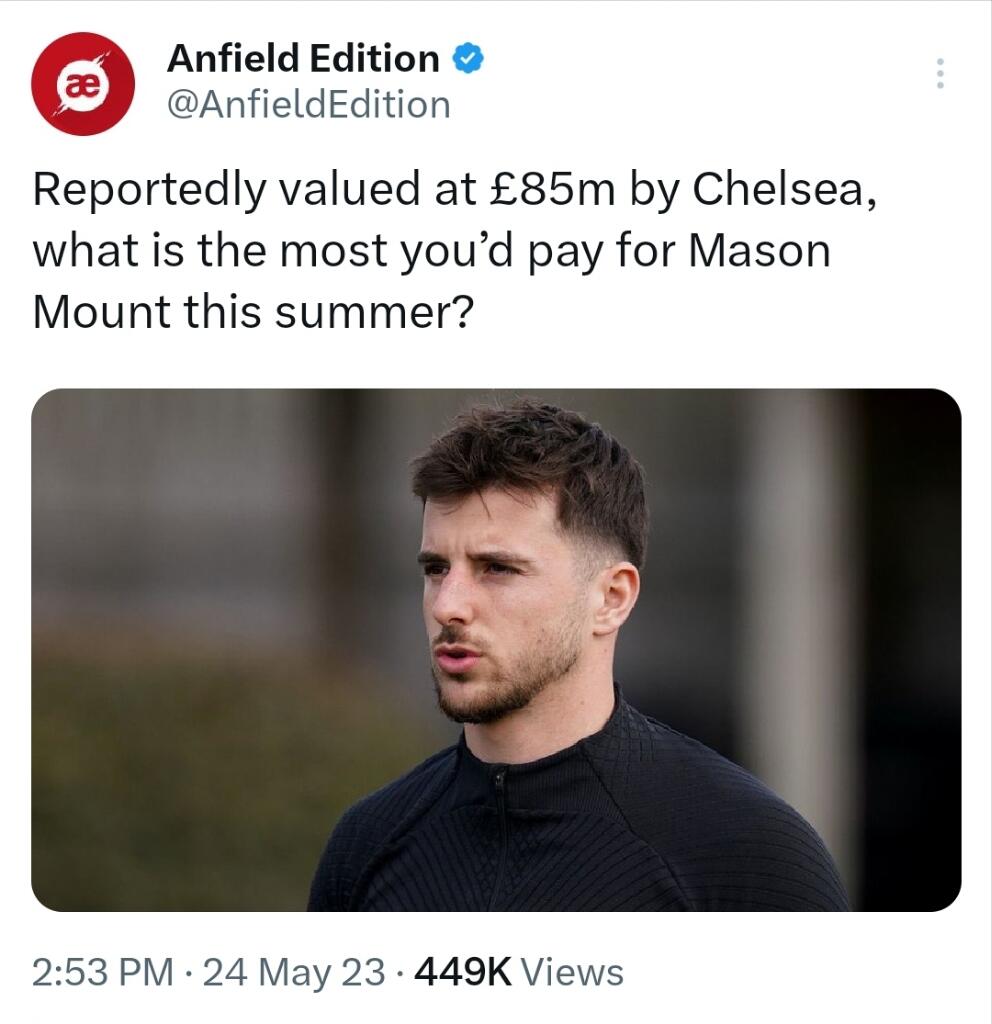992x1024 pixels.
Task: Click the word Reportedly opening the tweet
Action: point(149,190)
